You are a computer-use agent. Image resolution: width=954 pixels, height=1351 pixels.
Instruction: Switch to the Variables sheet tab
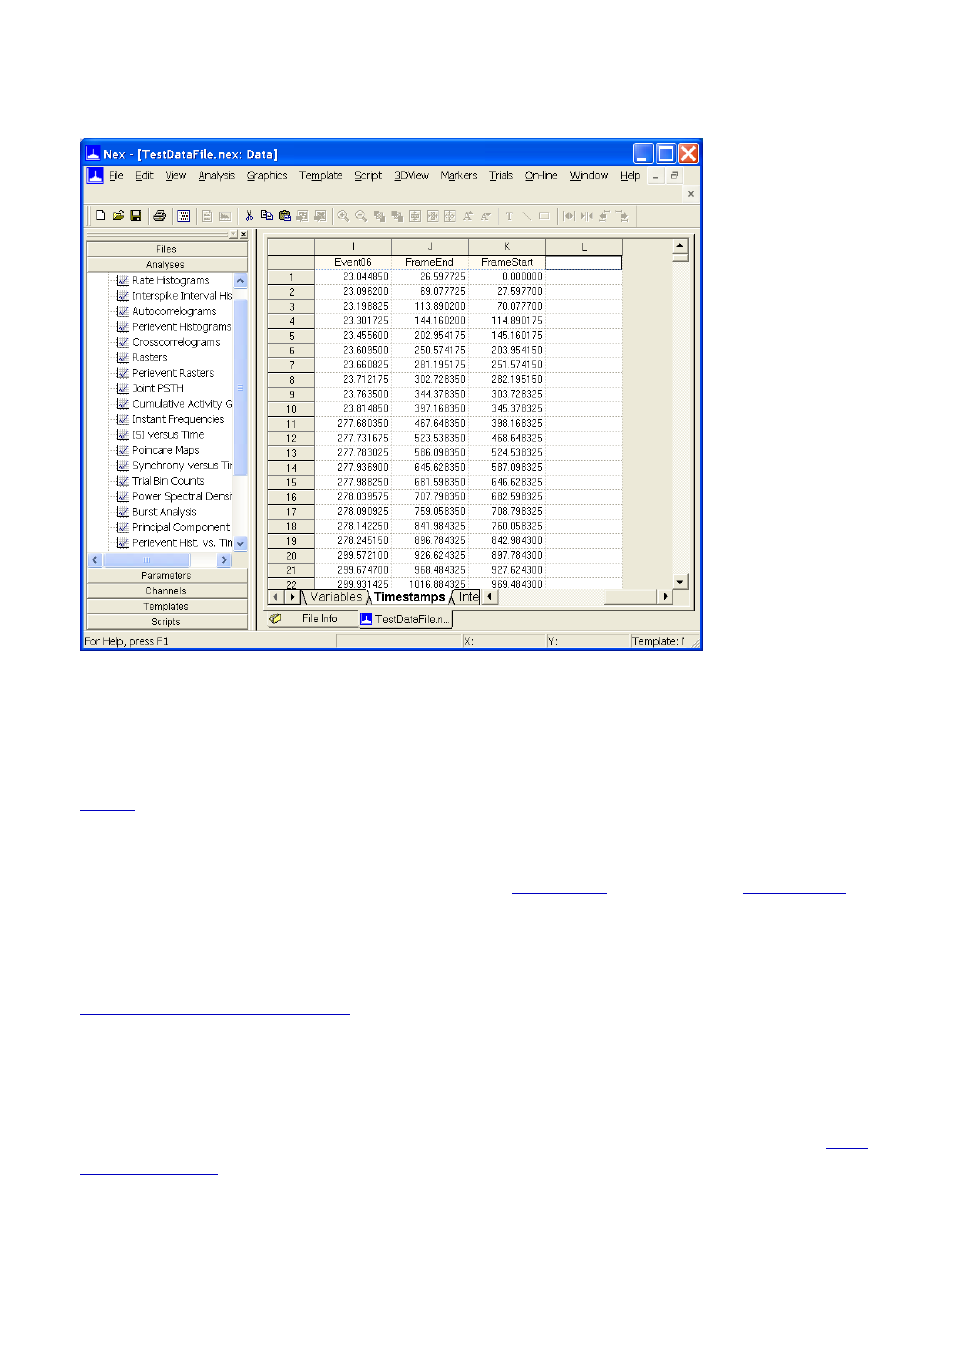pos(336,597)
